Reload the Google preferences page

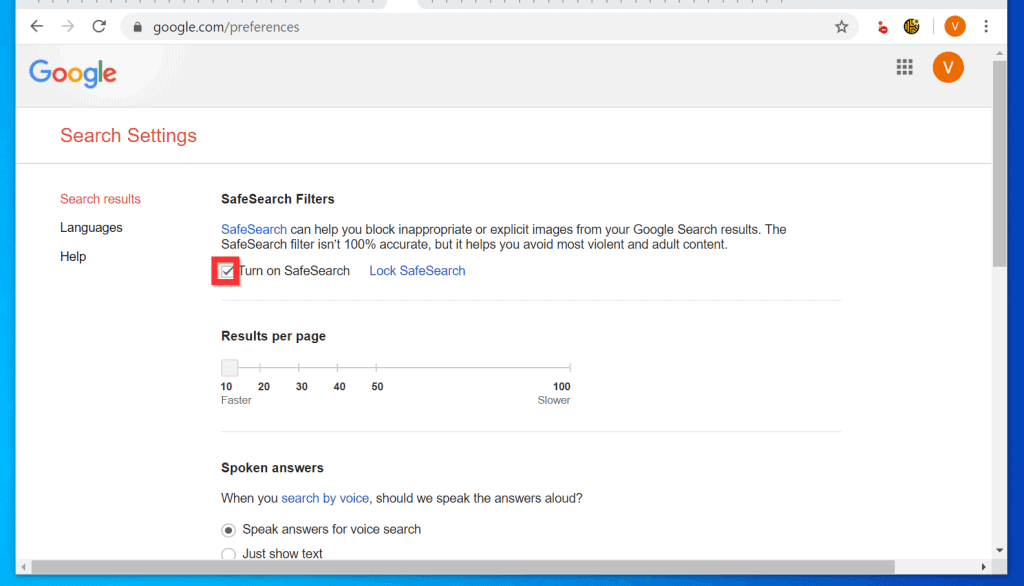pos(99,27)
